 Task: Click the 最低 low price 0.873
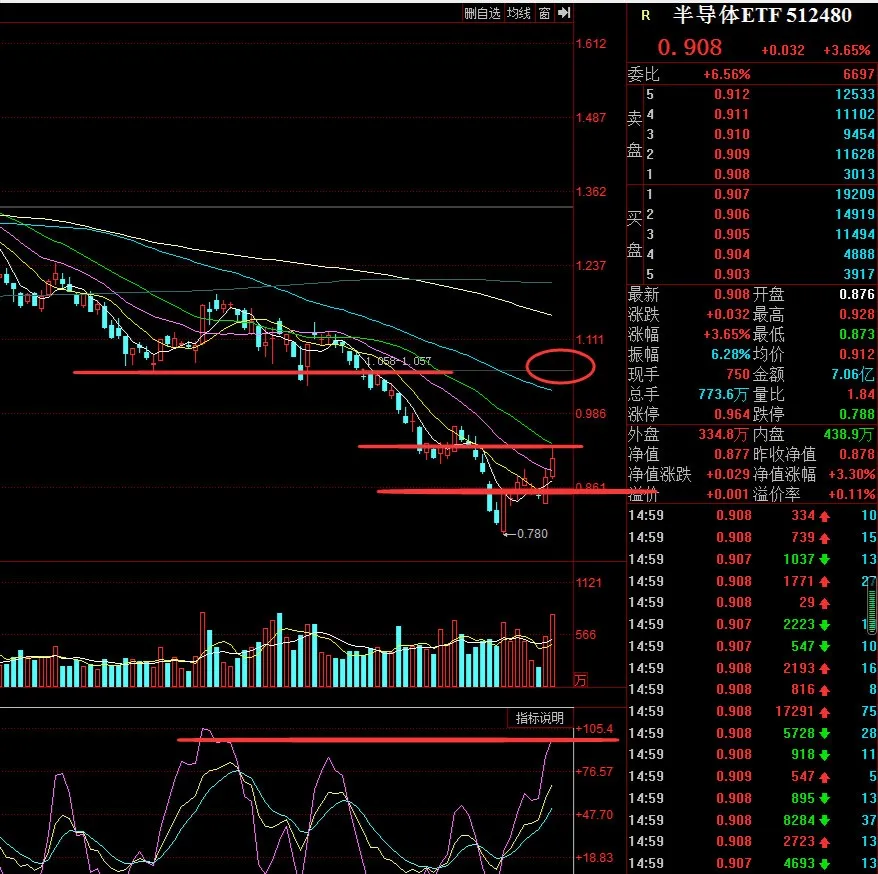(857, 335)
